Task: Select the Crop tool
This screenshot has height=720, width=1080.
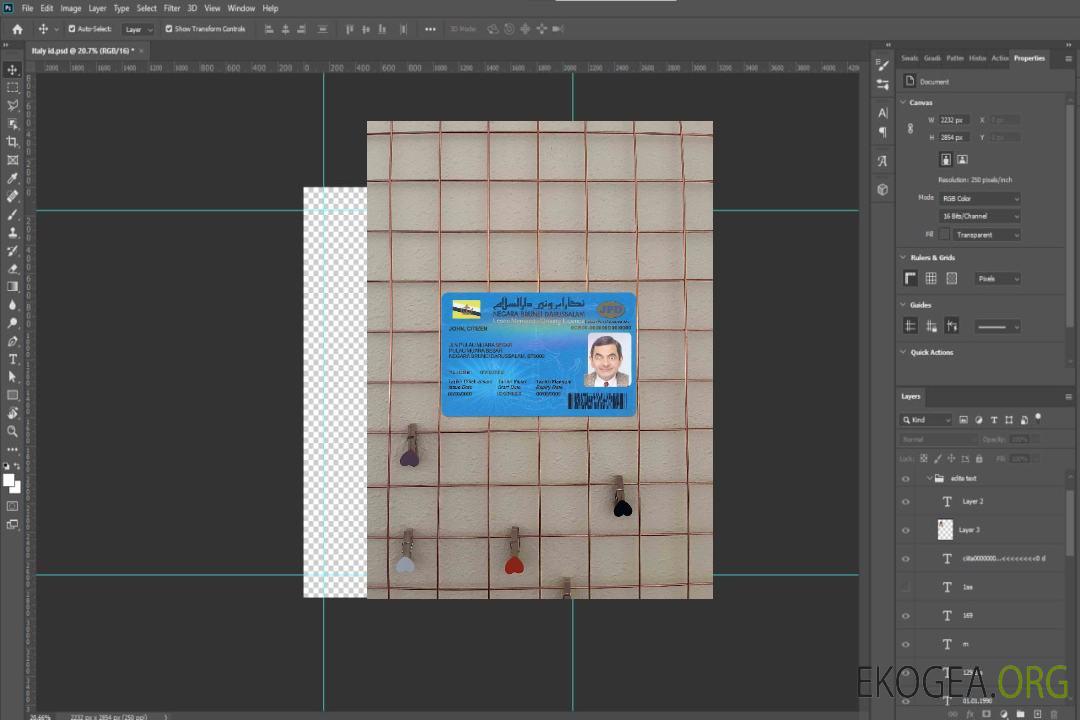Action: click(x=13, y=142)
